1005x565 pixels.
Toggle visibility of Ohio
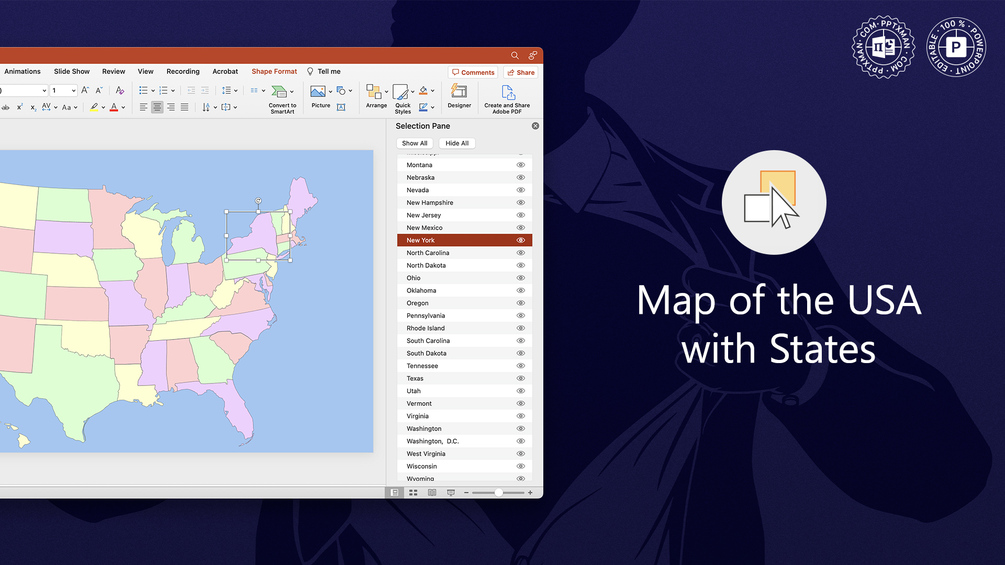click(520, 278)
